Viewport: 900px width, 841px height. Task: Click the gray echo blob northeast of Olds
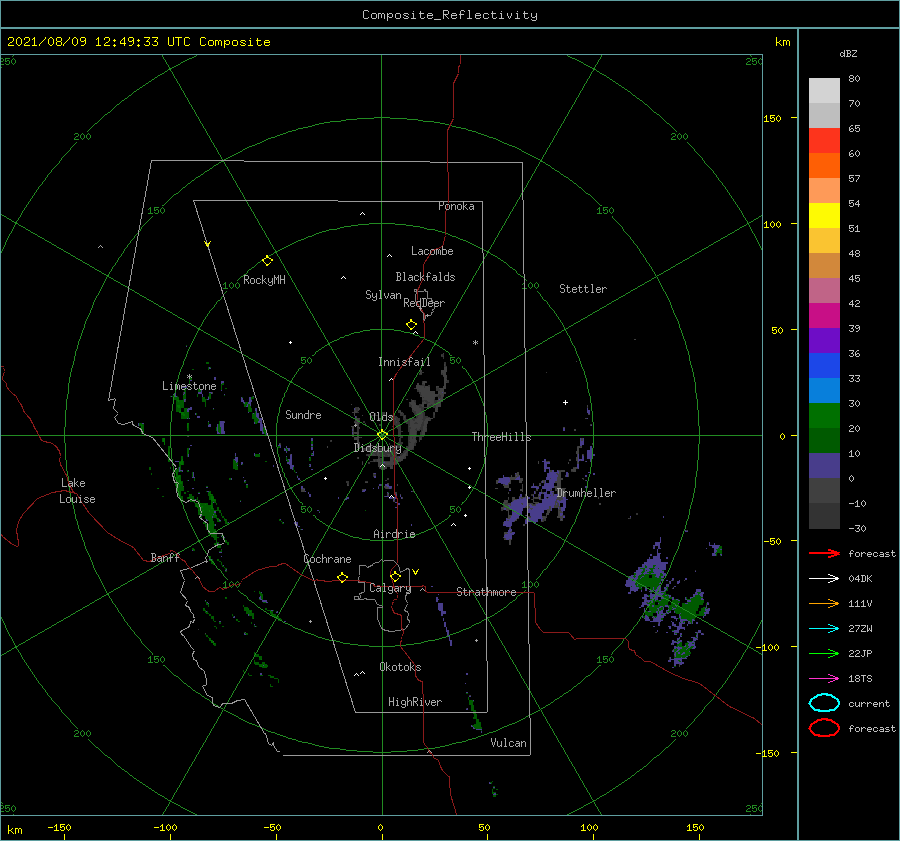tap(425, 405)
